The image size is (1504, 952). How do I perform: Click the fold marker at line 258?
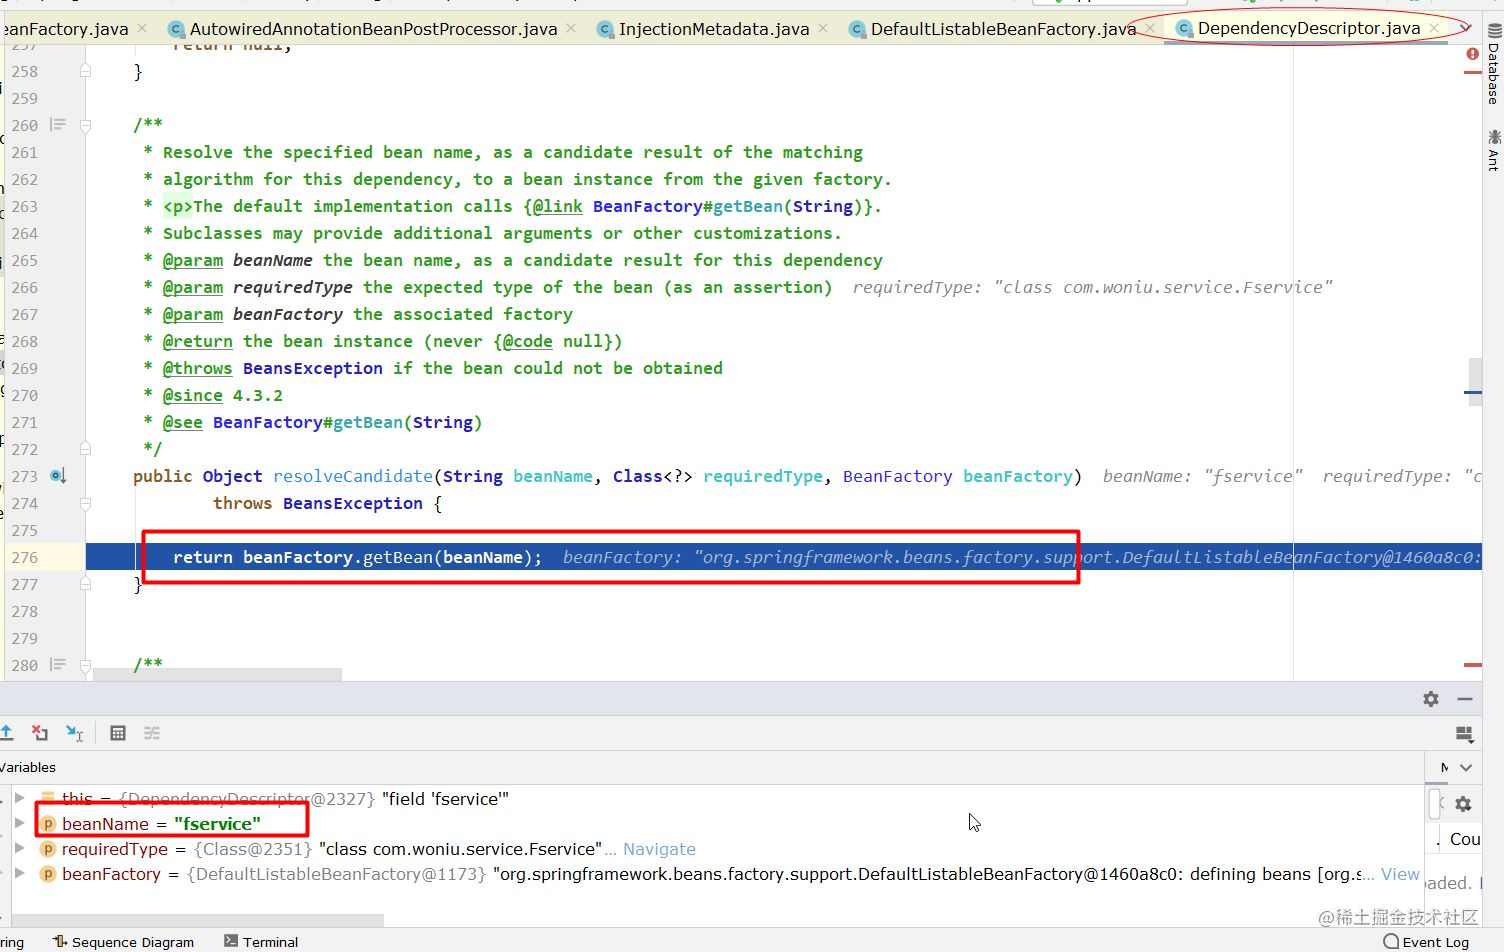(x=86, y=71)
